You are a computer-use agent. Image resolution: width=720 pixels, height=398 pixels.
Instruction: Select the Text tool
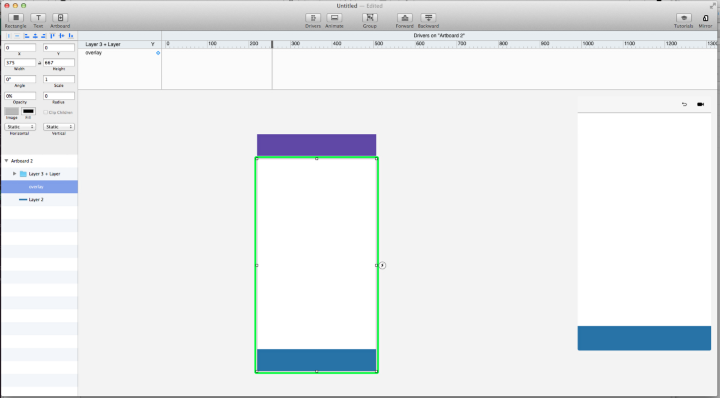pos(38,18)
